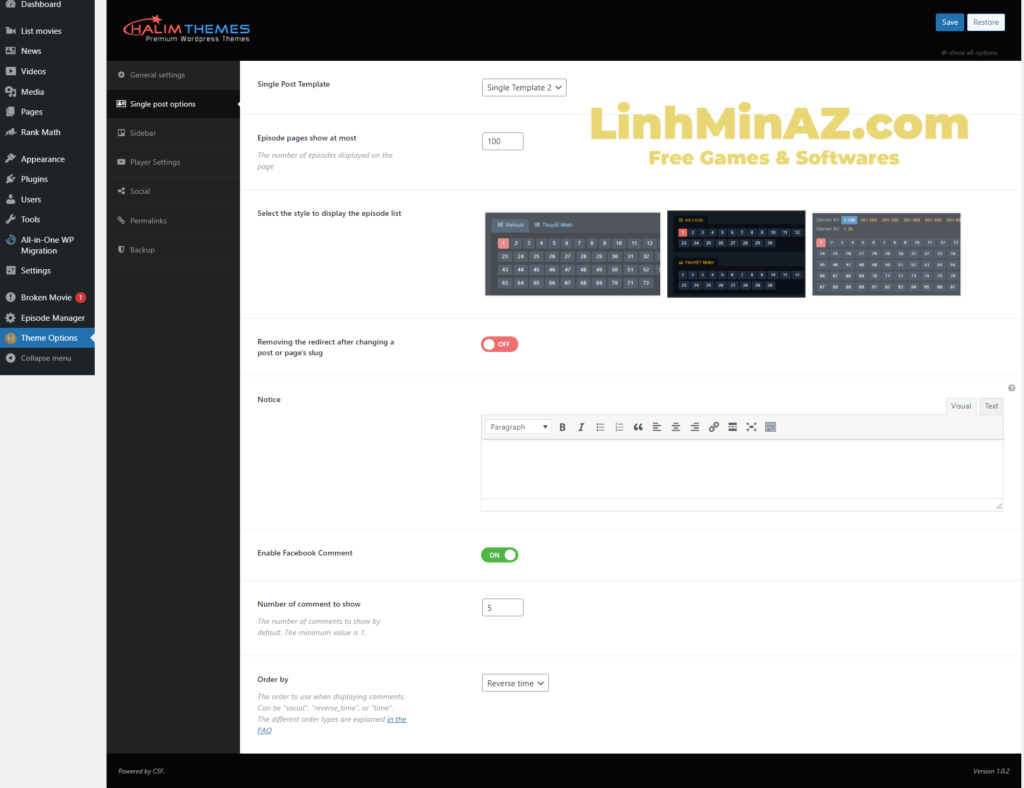1024x788 pixels.
Task: Select third server-range episode style thumbnail
Action: click(886, 254)
